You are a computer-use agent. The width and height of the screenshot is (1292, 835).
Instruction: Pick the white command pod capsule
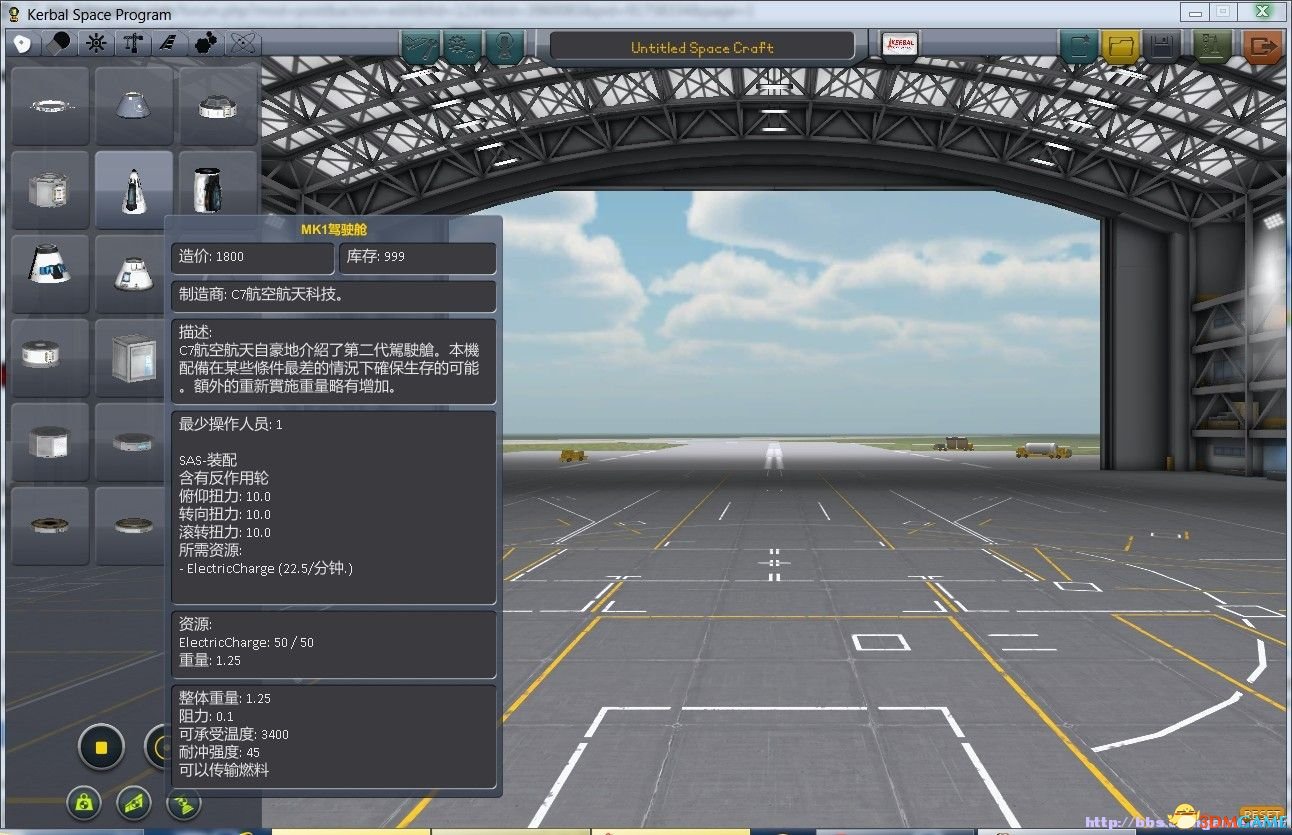tap(130, 274)
